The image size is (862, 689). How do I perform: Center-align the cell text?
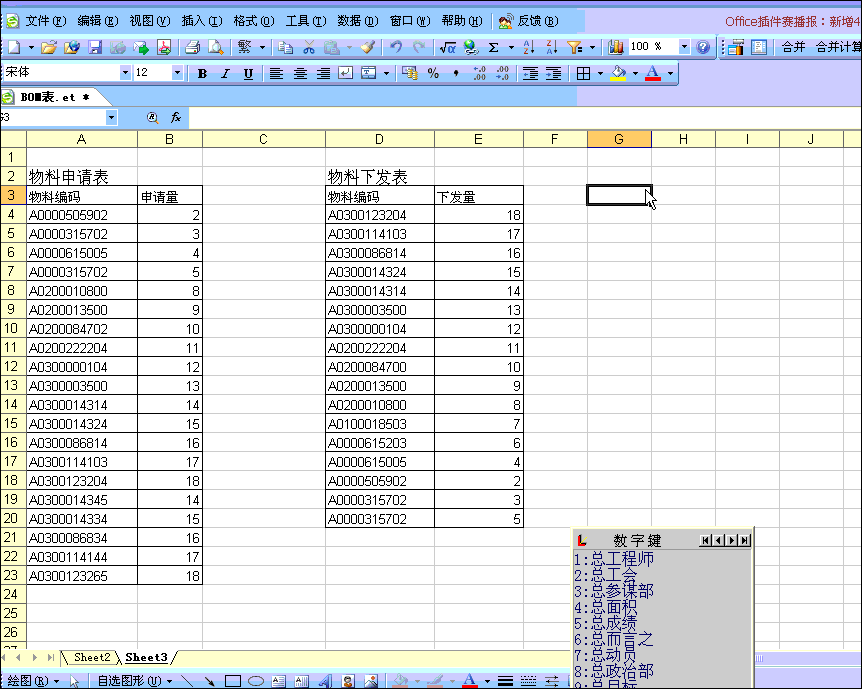click(x=300, y=73)
